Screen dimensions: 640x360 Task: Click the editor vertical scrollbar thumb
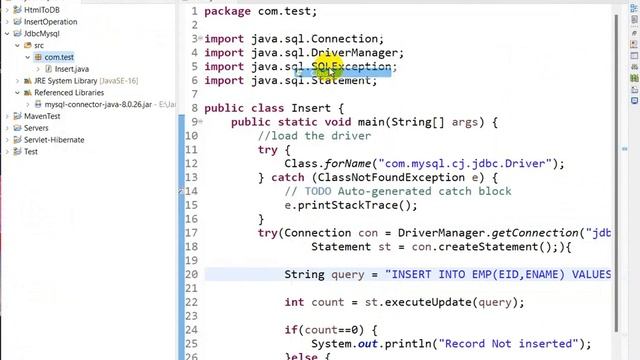[616, 173]
